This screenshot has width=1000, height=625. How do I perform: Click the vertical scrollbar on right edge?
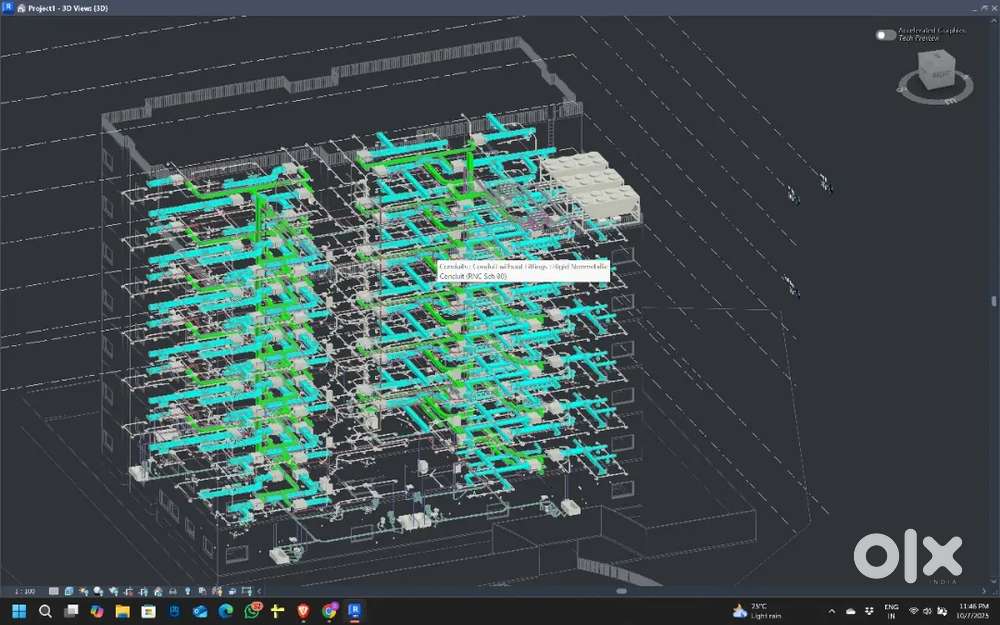pos(994,300)
